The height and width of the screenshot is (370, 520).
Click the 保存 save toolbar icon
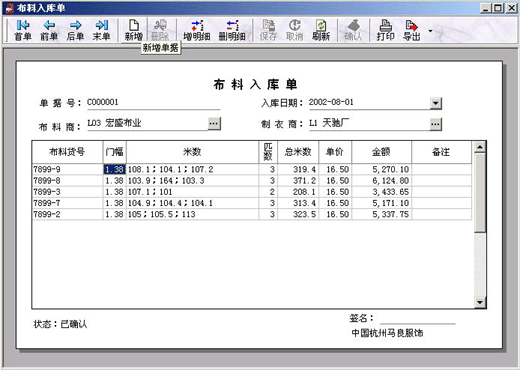268,30
